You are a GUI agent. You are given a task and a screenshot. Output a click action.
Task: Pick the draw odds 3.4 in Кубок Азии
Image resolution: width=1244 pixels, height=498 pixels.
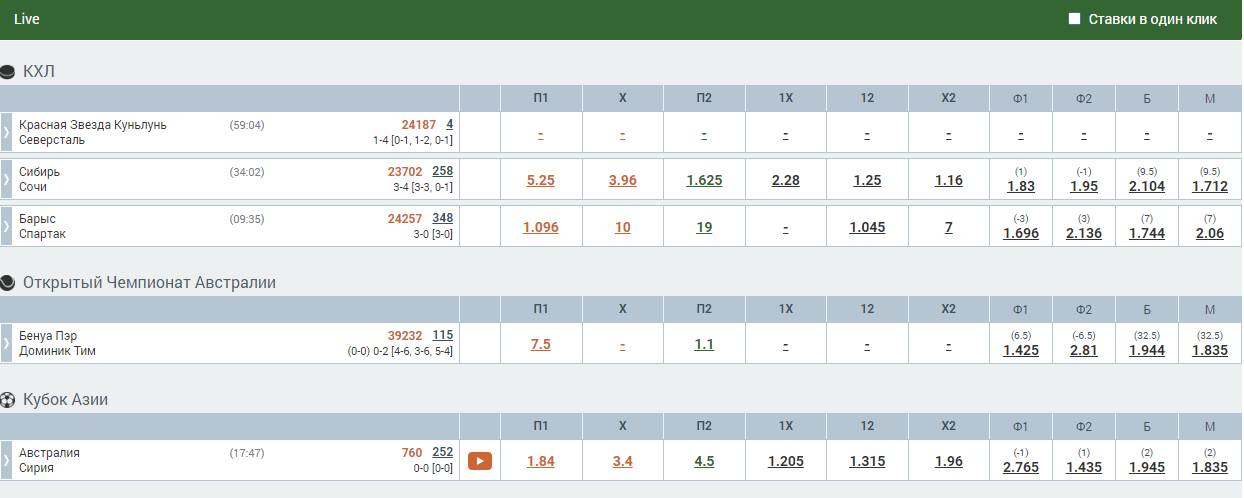coord(622,461)
